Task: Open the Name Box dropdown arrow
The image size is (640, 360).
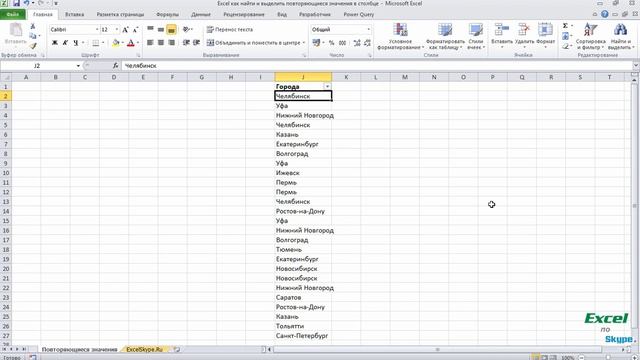Action: point(78,66)
